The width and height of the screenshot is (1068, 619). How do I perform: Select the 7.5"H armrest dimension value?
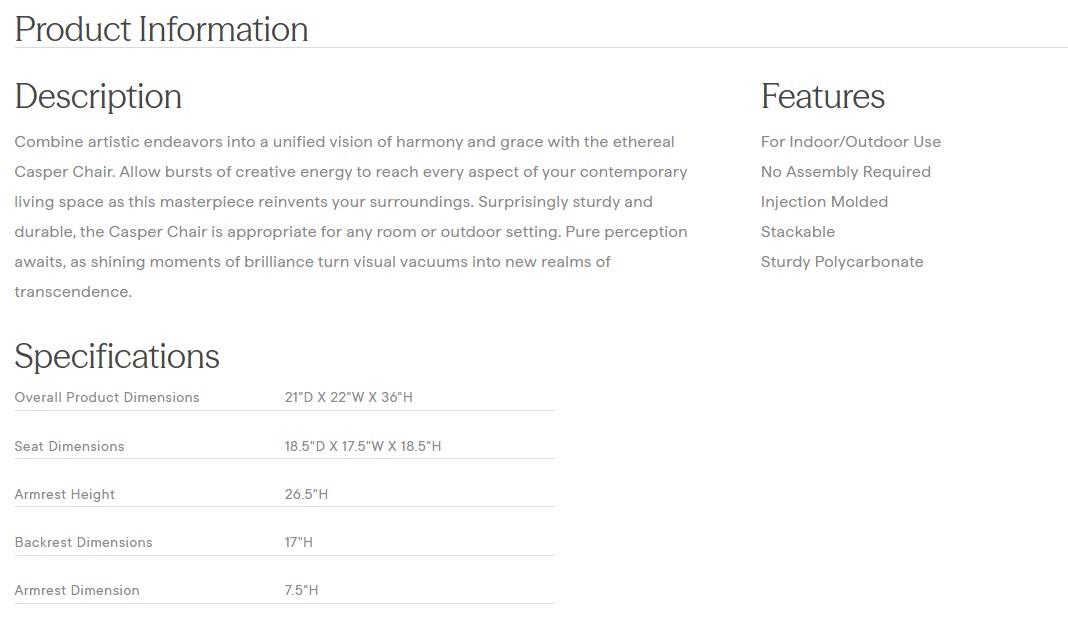pyautogui.click(x=301, y=590)
